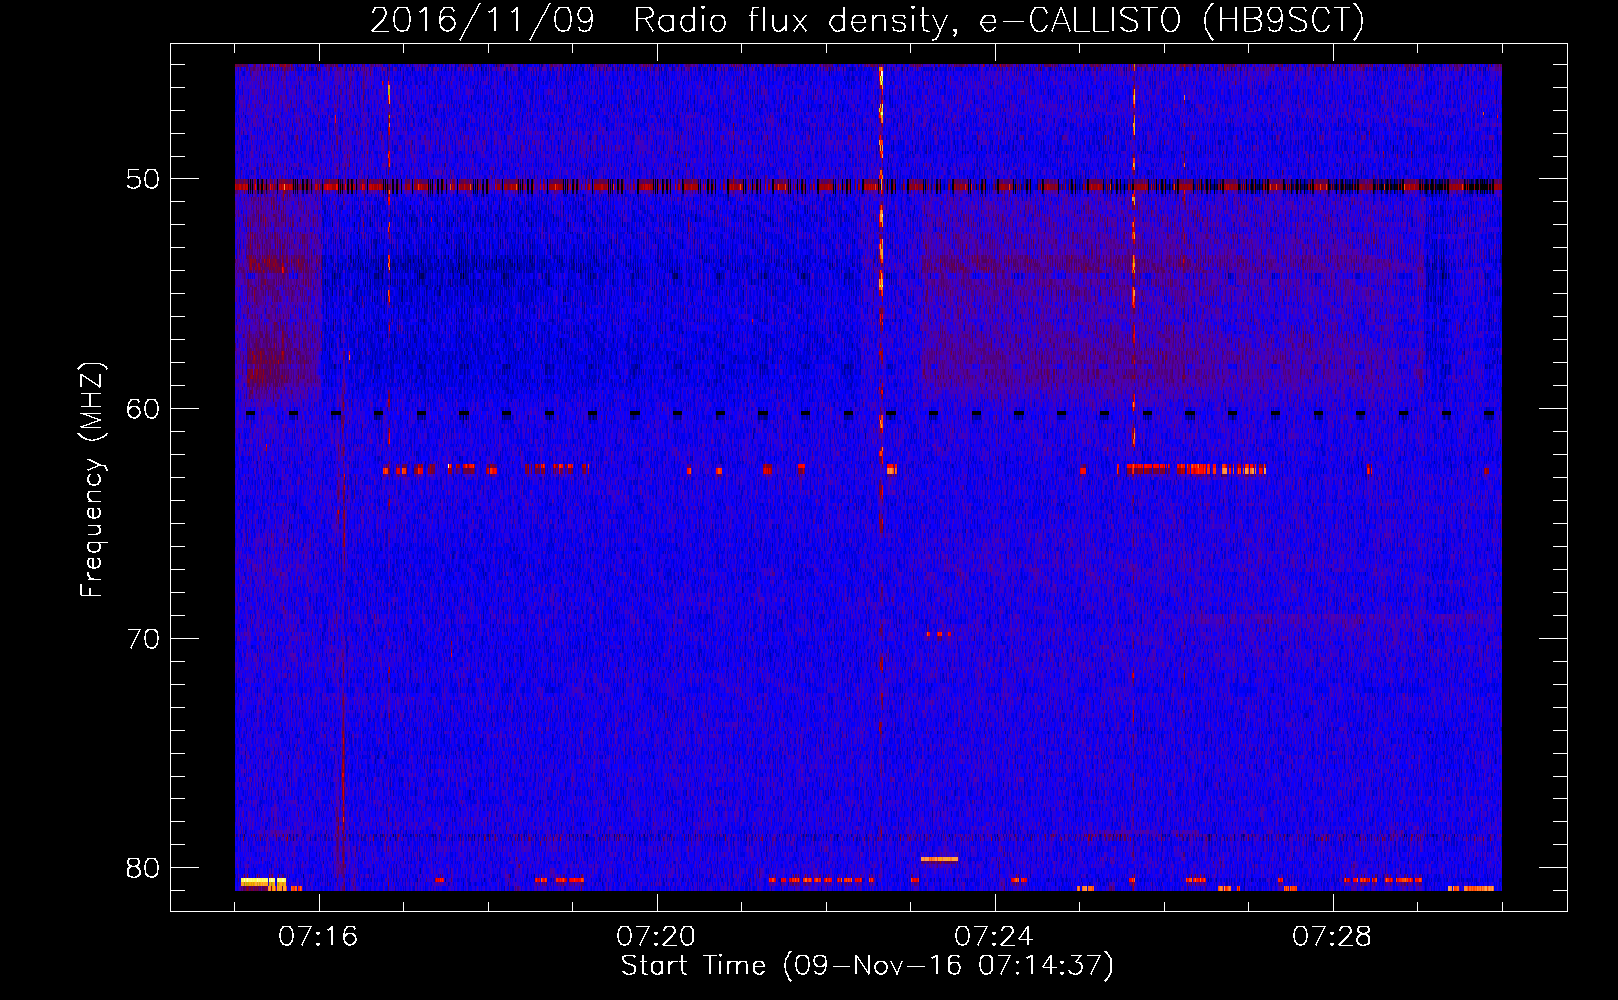Select the "Frequency (MHZ)" y-axis label
The image size is (1618, 1000).
[91, 480]
